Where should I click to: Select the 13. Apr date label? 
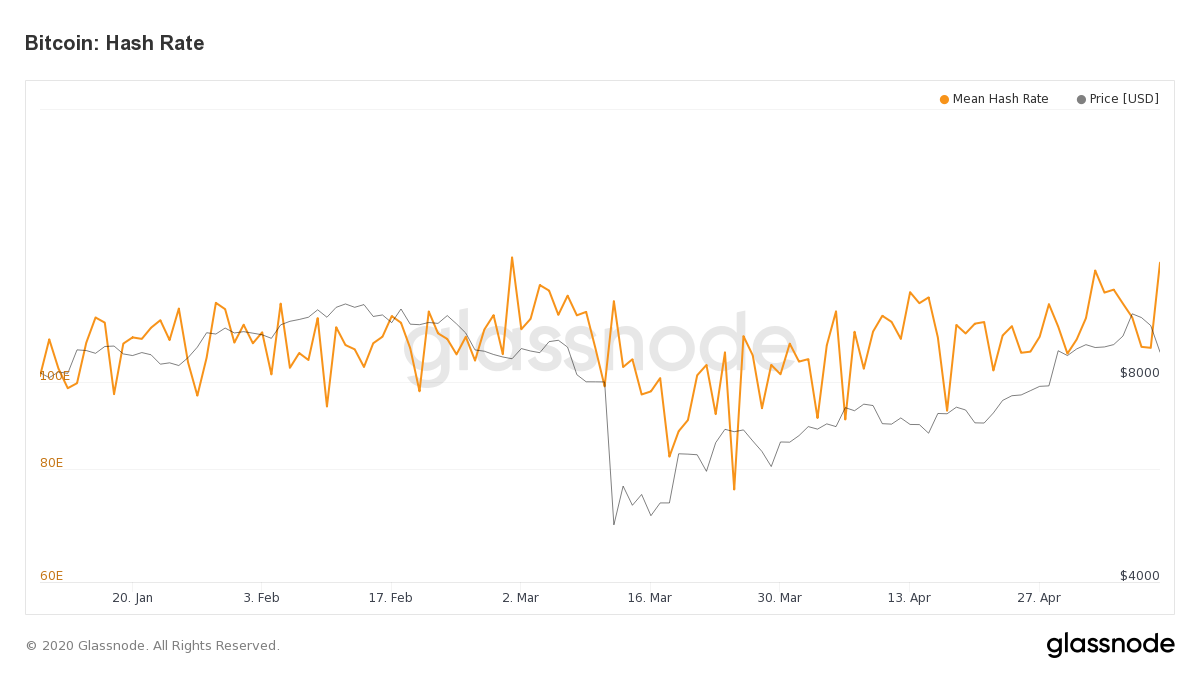(909, 598)
